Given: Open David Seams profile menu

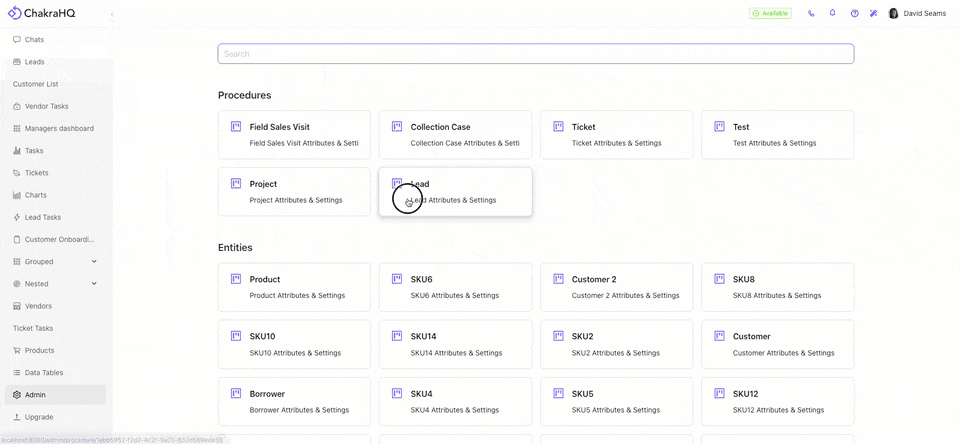Looking at the screenshot, I should tap(917, 14).
